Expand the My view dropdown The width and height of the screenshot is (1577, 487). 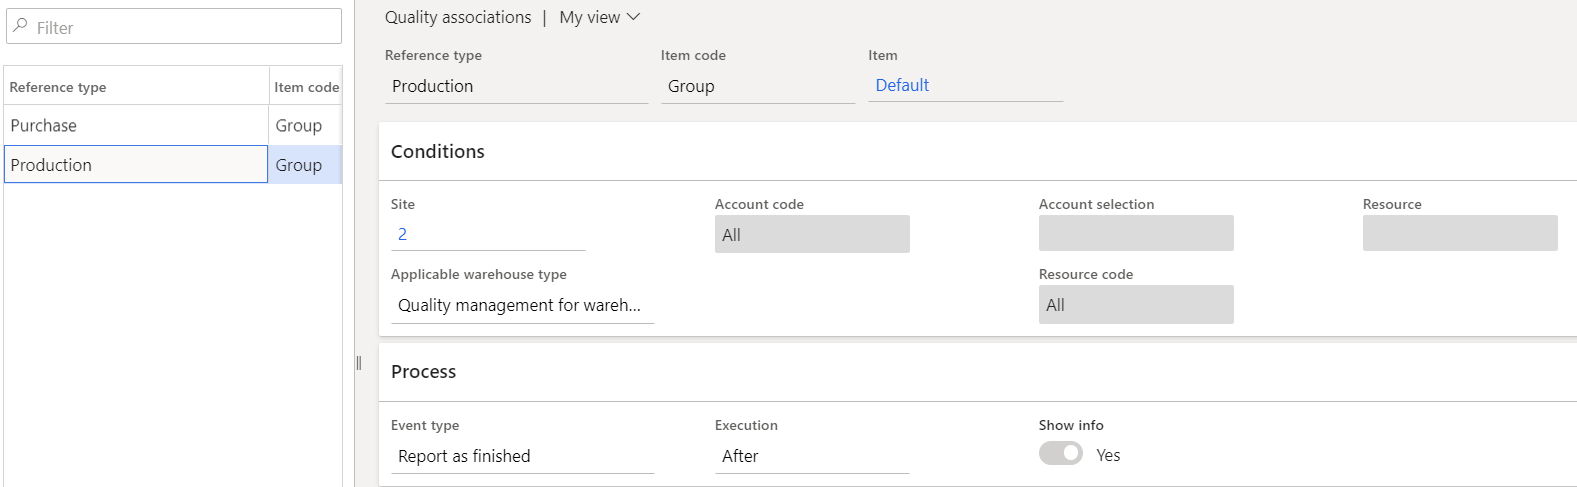[x=599, y=17]
